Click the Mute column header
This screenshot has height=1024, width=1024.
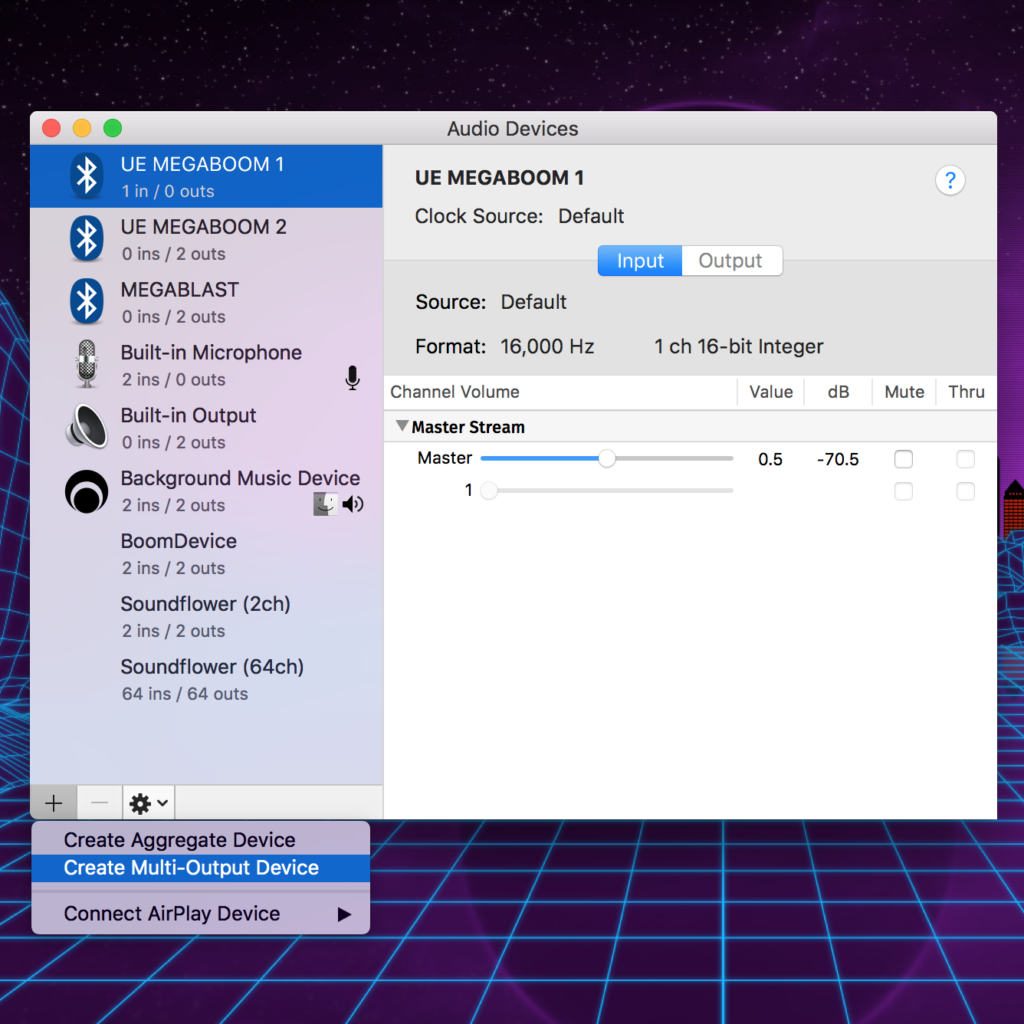coord(904,392)
